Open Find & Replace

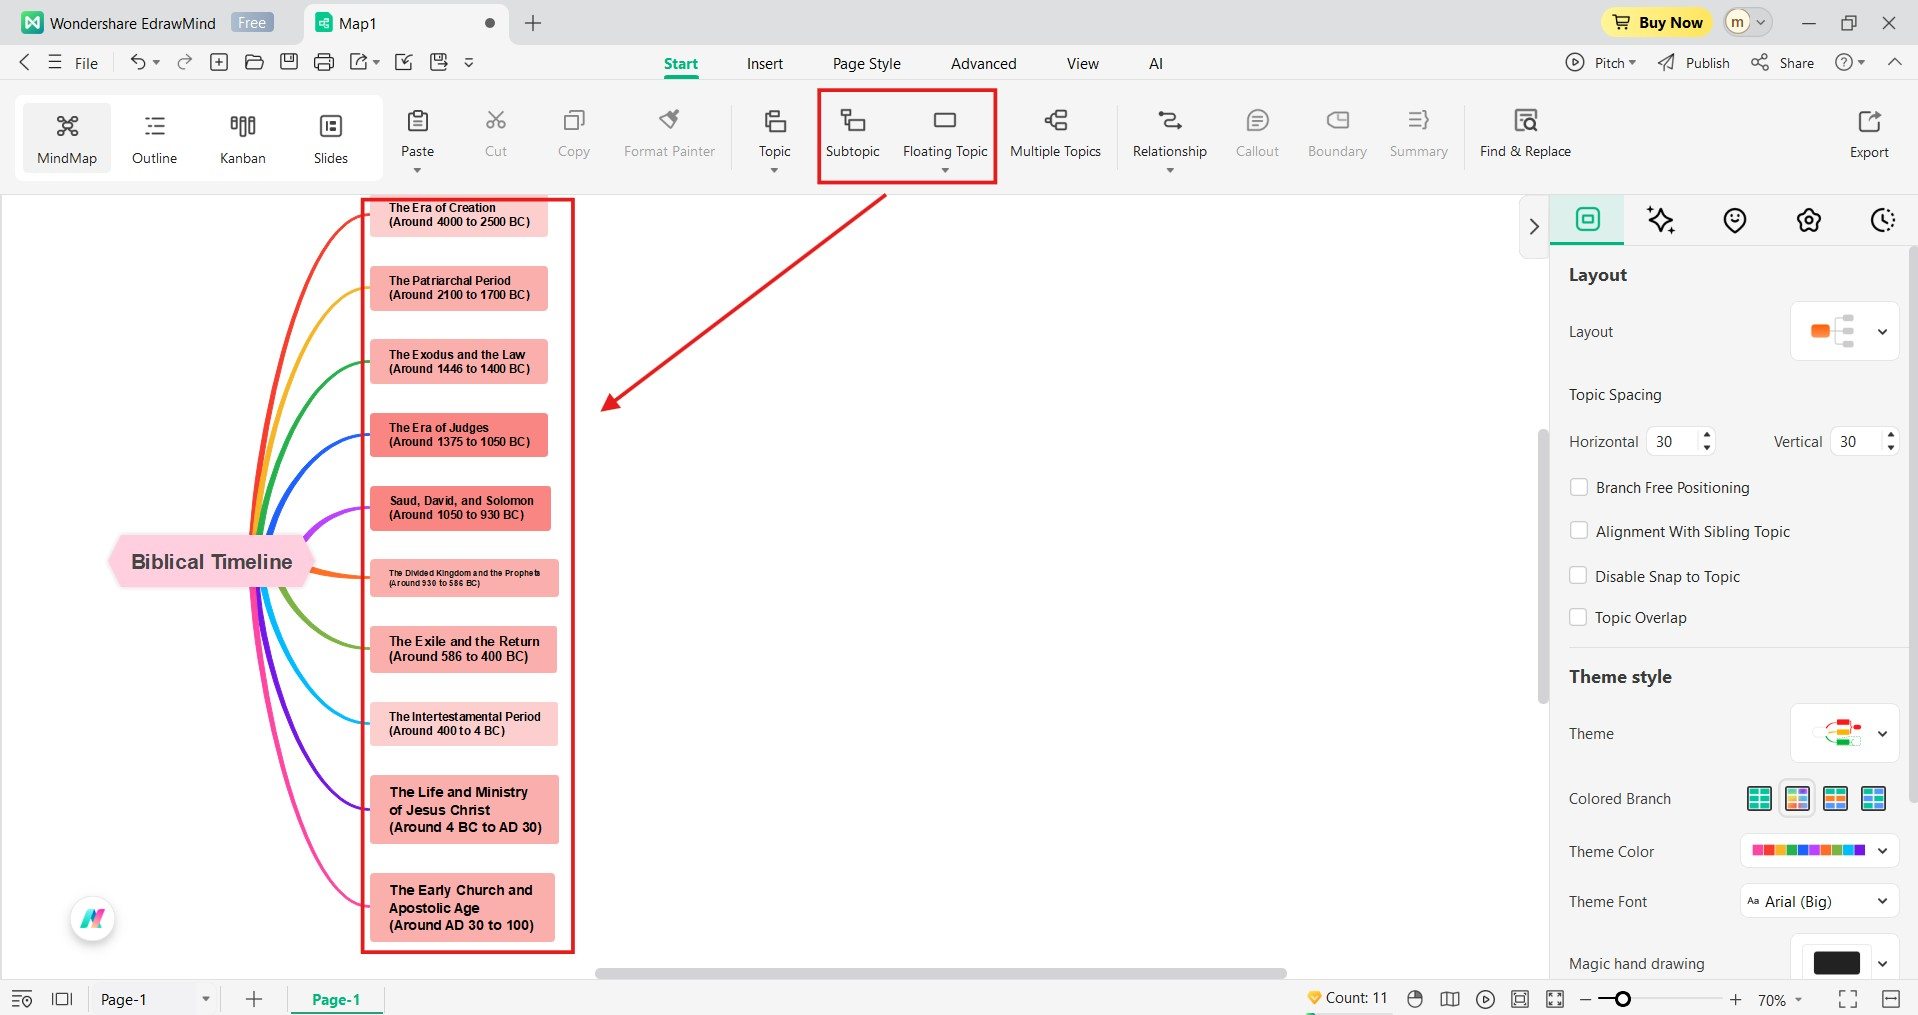click(1524, 135)
